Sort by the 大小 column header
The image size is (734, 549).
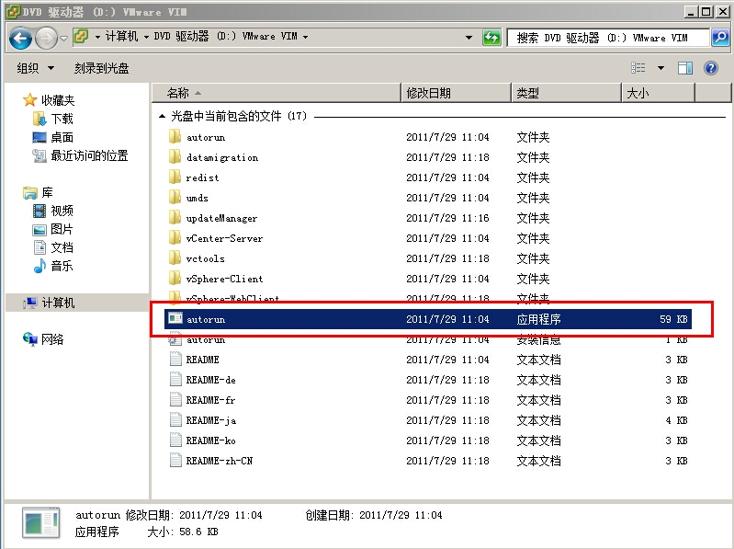[x=659, y=93]
